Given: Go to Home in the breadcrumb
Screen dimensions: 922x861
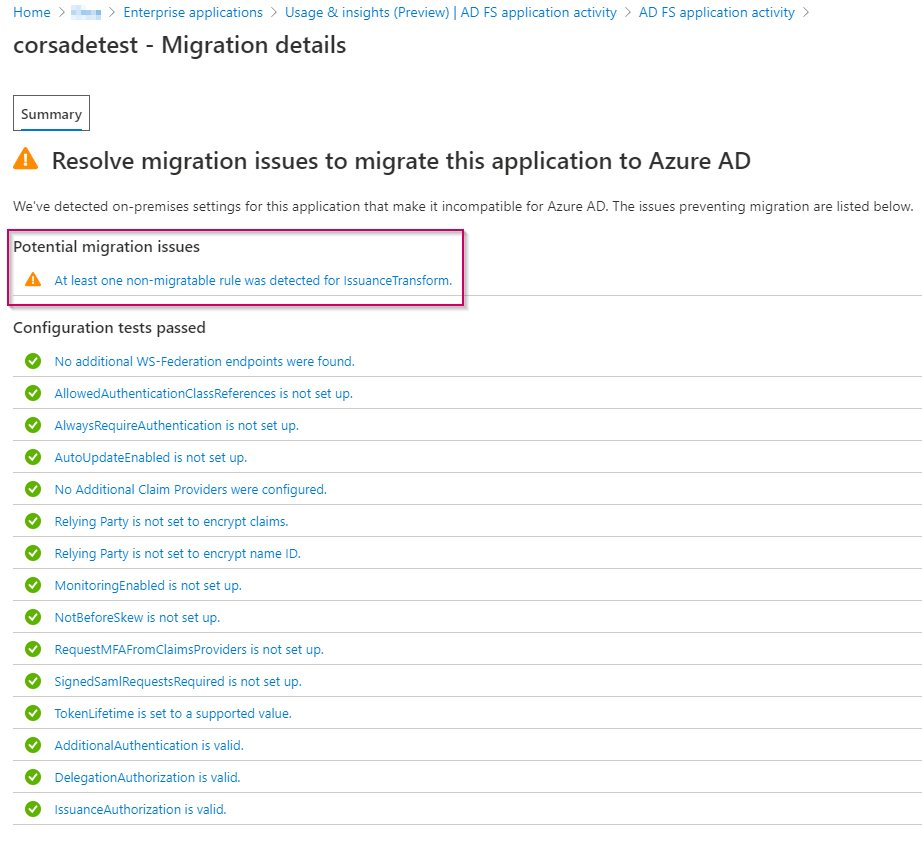Looking at the screenshot, I should (31, 13).
